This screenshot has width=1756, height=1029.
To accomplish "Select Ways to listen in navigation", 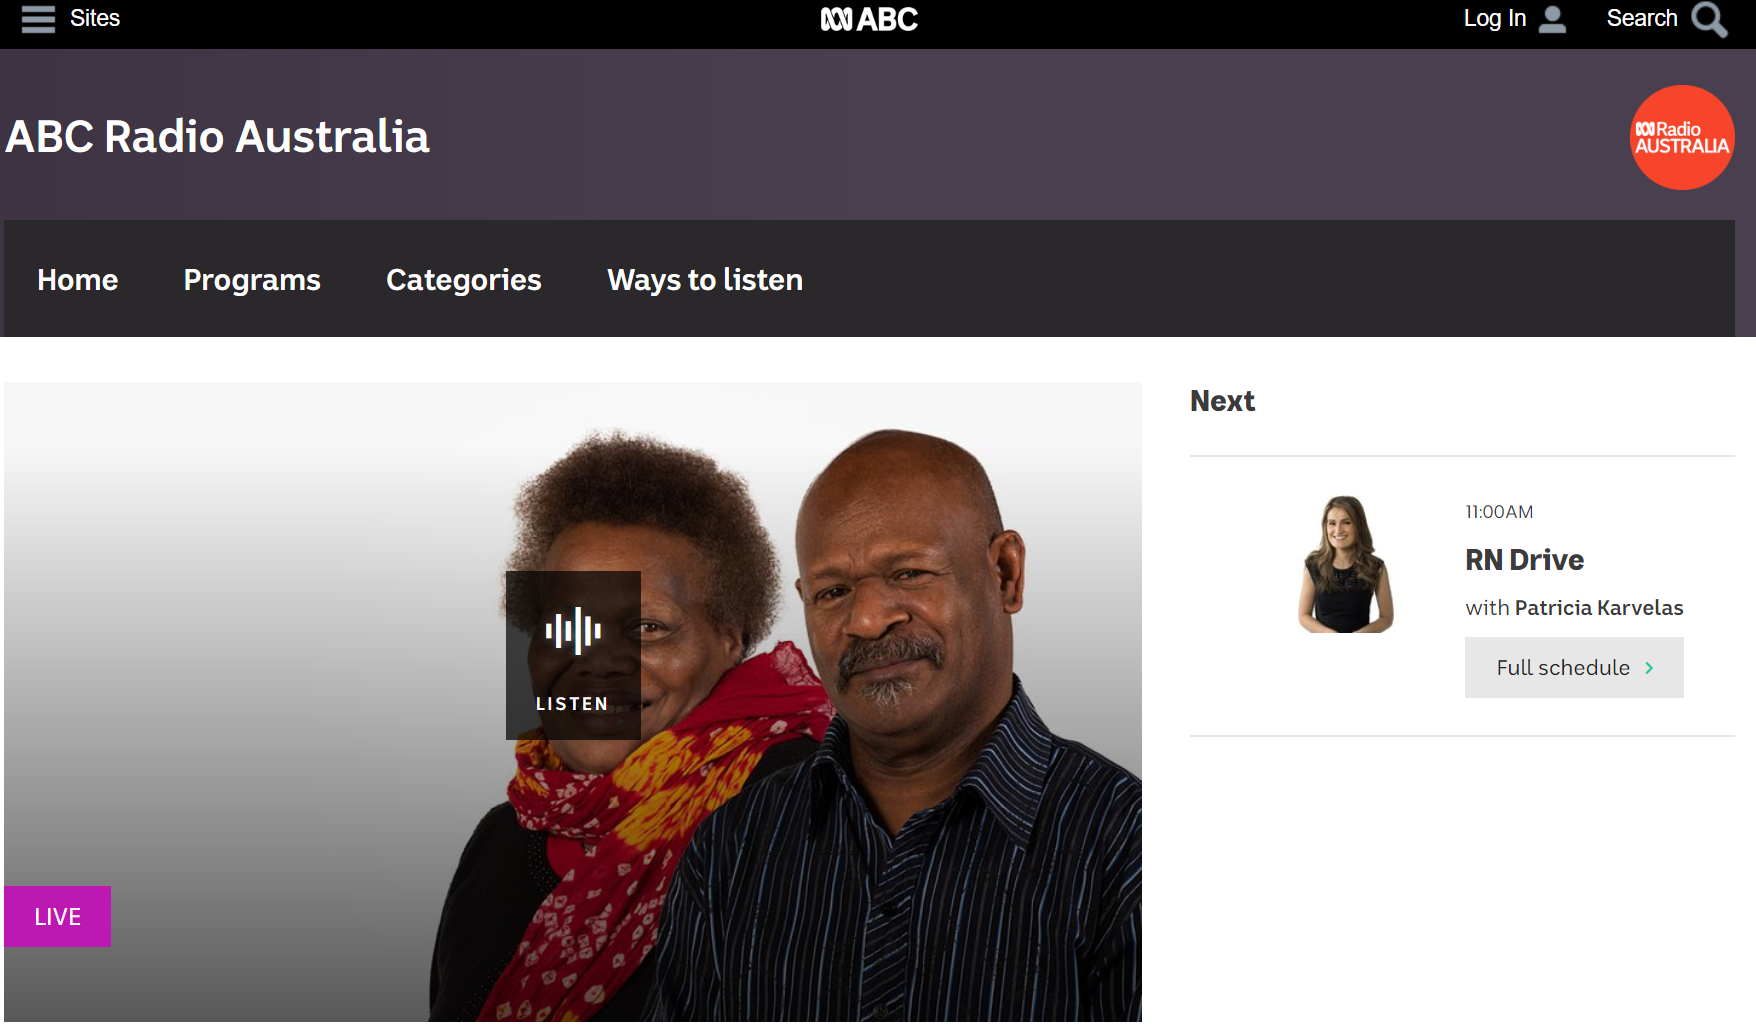I will [x=705, y=280].
